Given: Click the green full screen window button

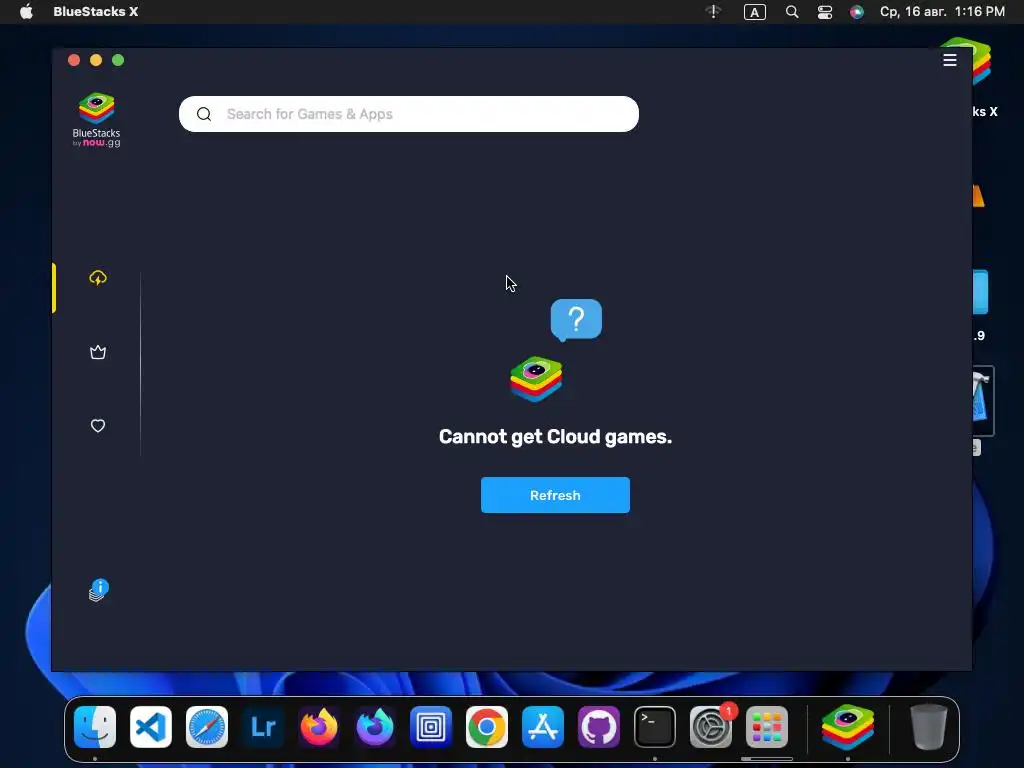Looking at the screenshot, I should (x=118, y=60).
